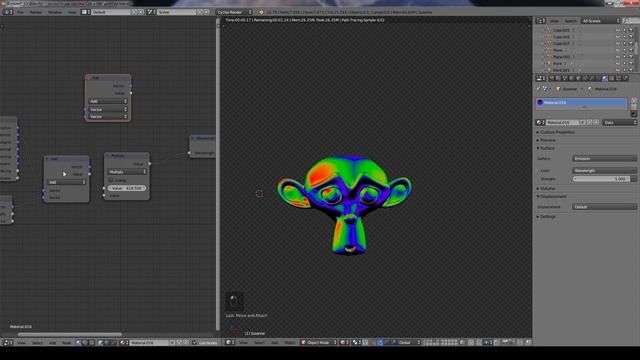Open the Object properties tab

coord(578,78)
